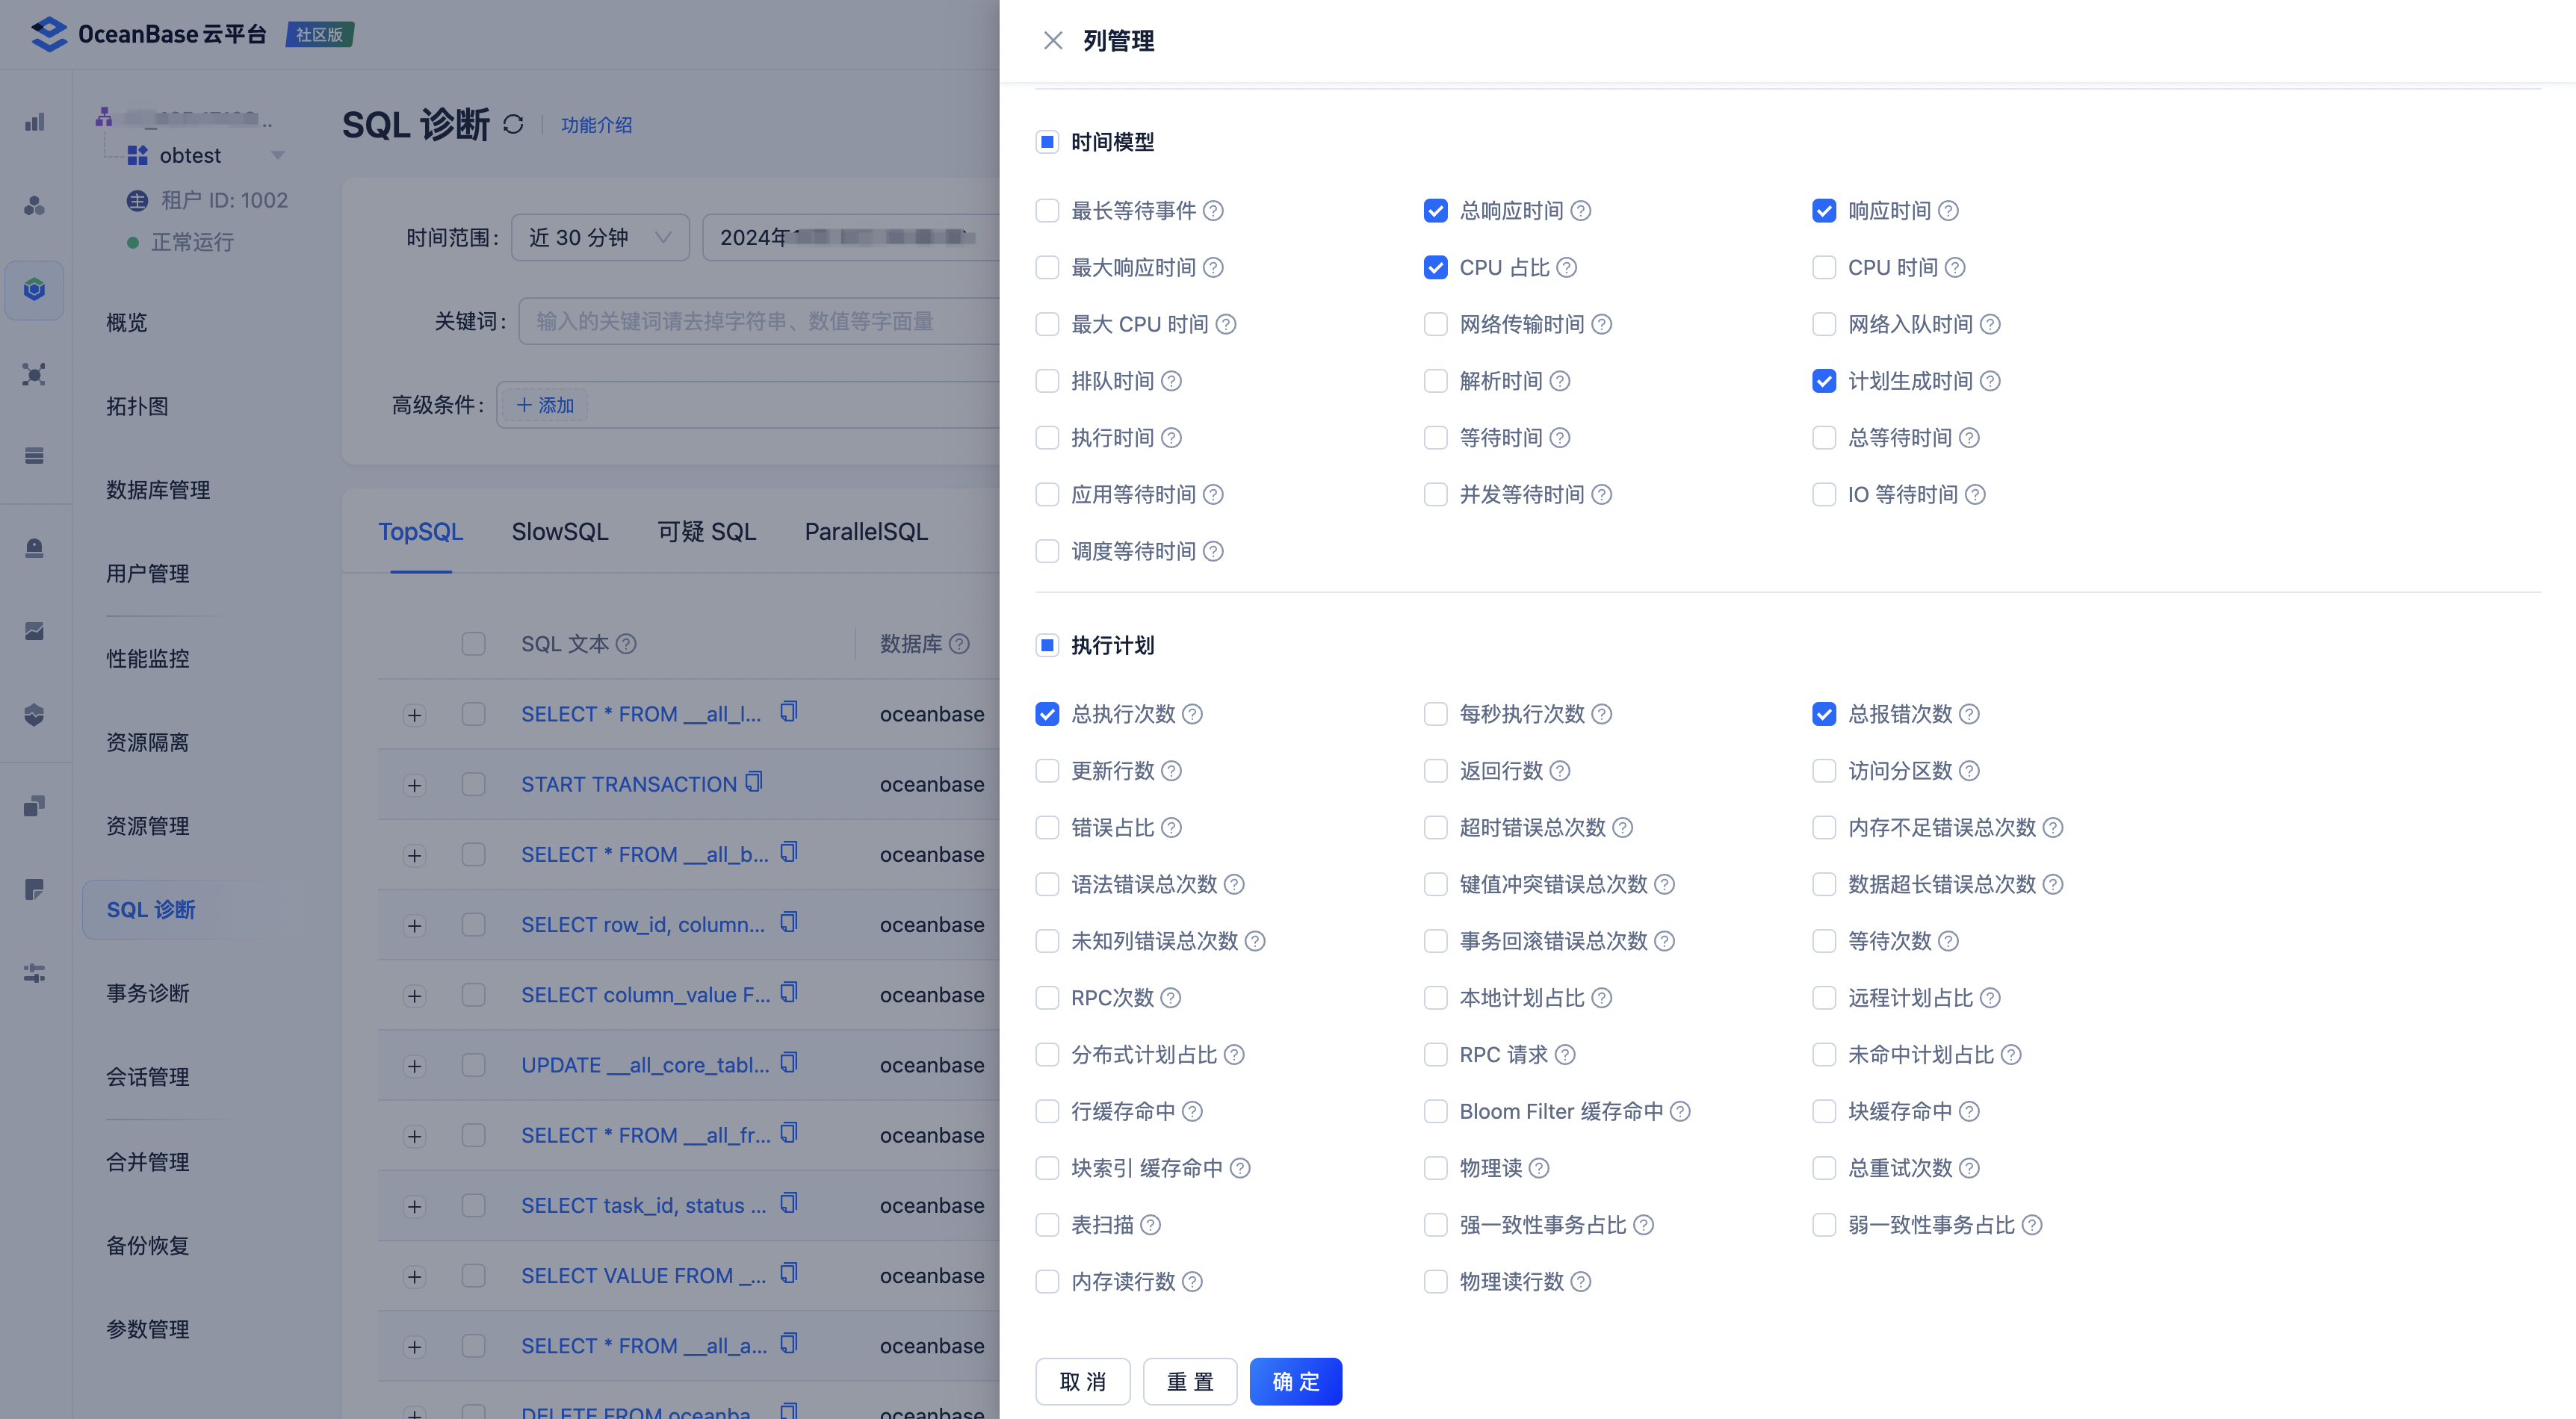Click the 功能介绍 link
2576x1419 pixels.
point(596,125)
